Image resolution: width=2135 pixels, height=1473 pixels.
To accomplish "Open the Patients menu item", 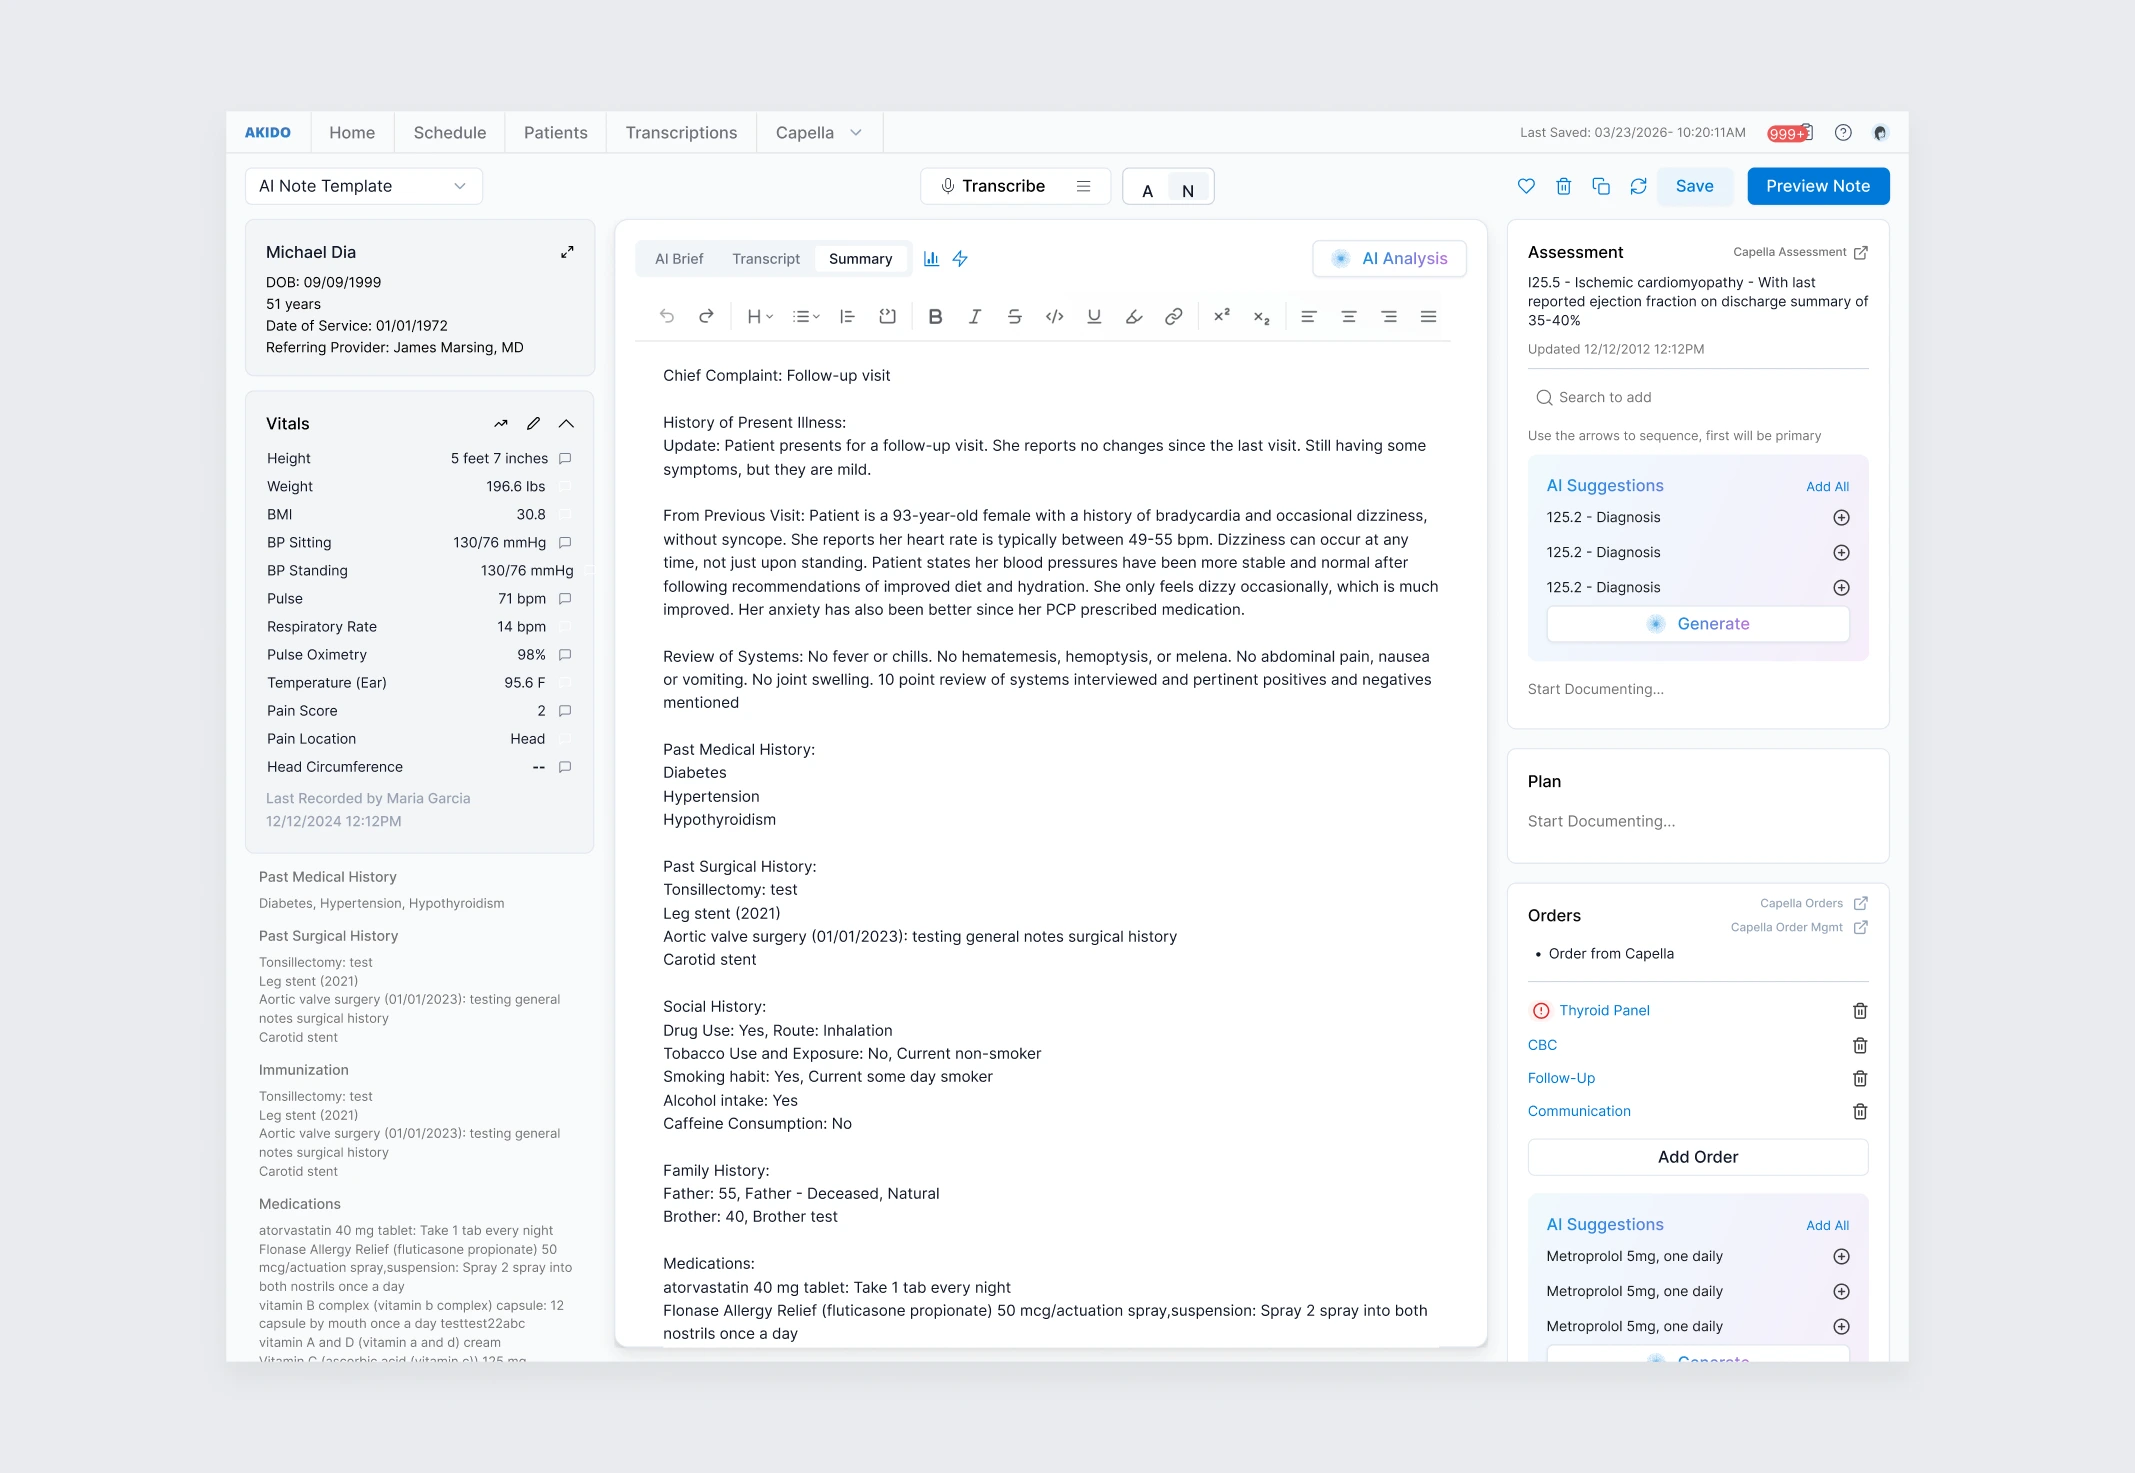I will (555, 133).
